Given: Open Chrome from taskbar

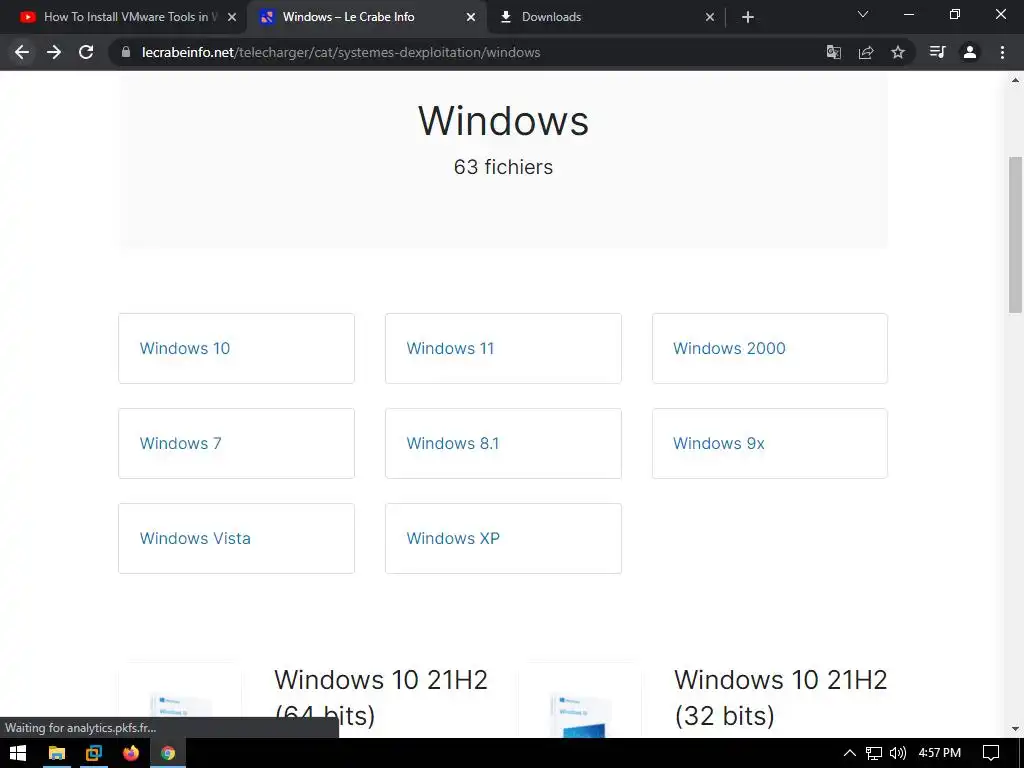Looking at the screenshot, I should 168,753.
